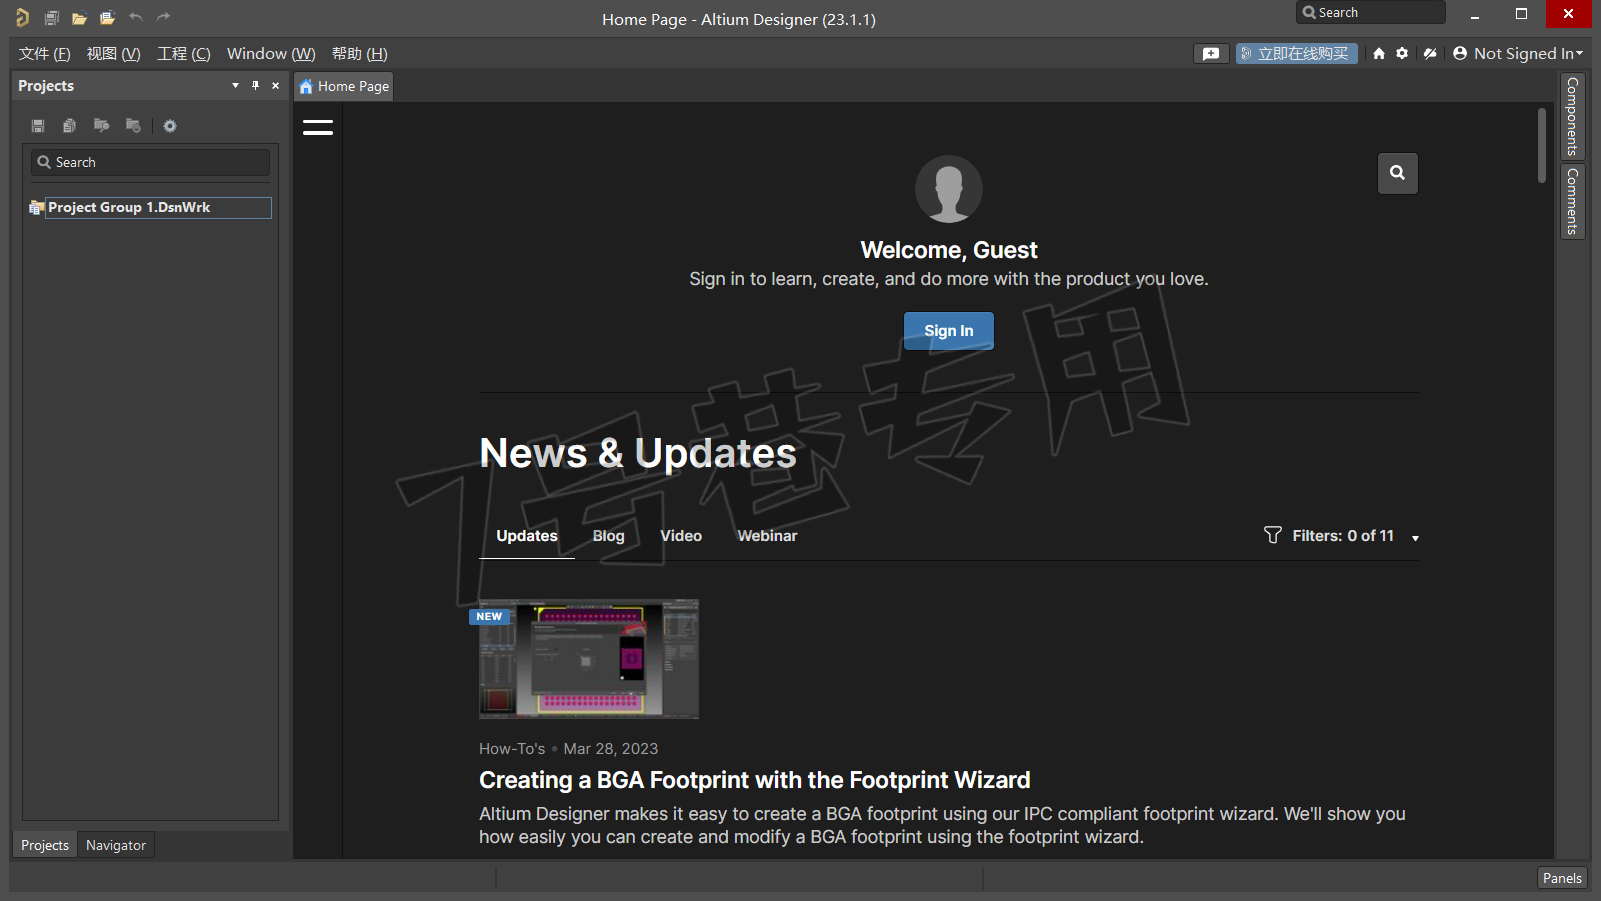Focus the title bar Search field

point(1370,13)
